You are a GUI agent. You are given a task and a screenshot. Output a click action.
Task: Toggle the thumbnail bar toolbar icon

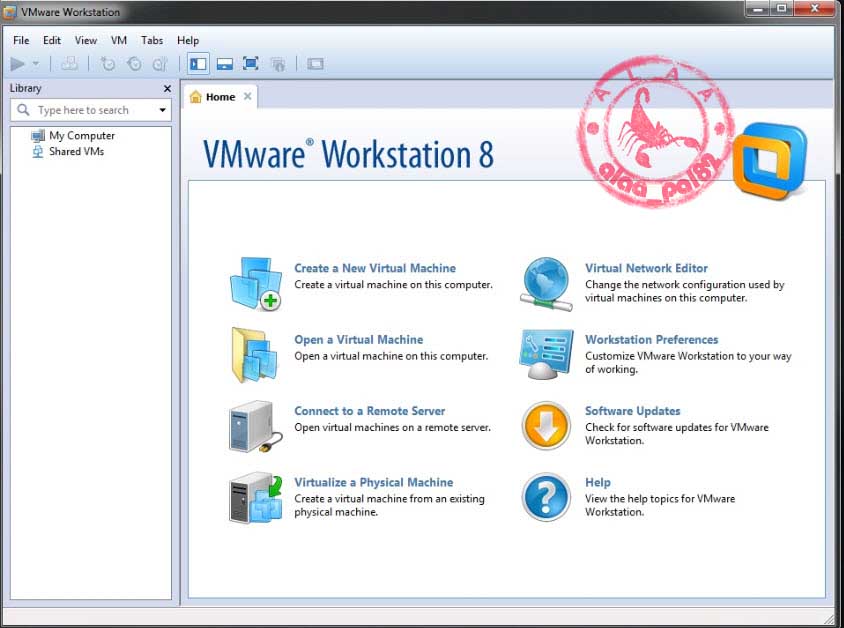(224, 64)
